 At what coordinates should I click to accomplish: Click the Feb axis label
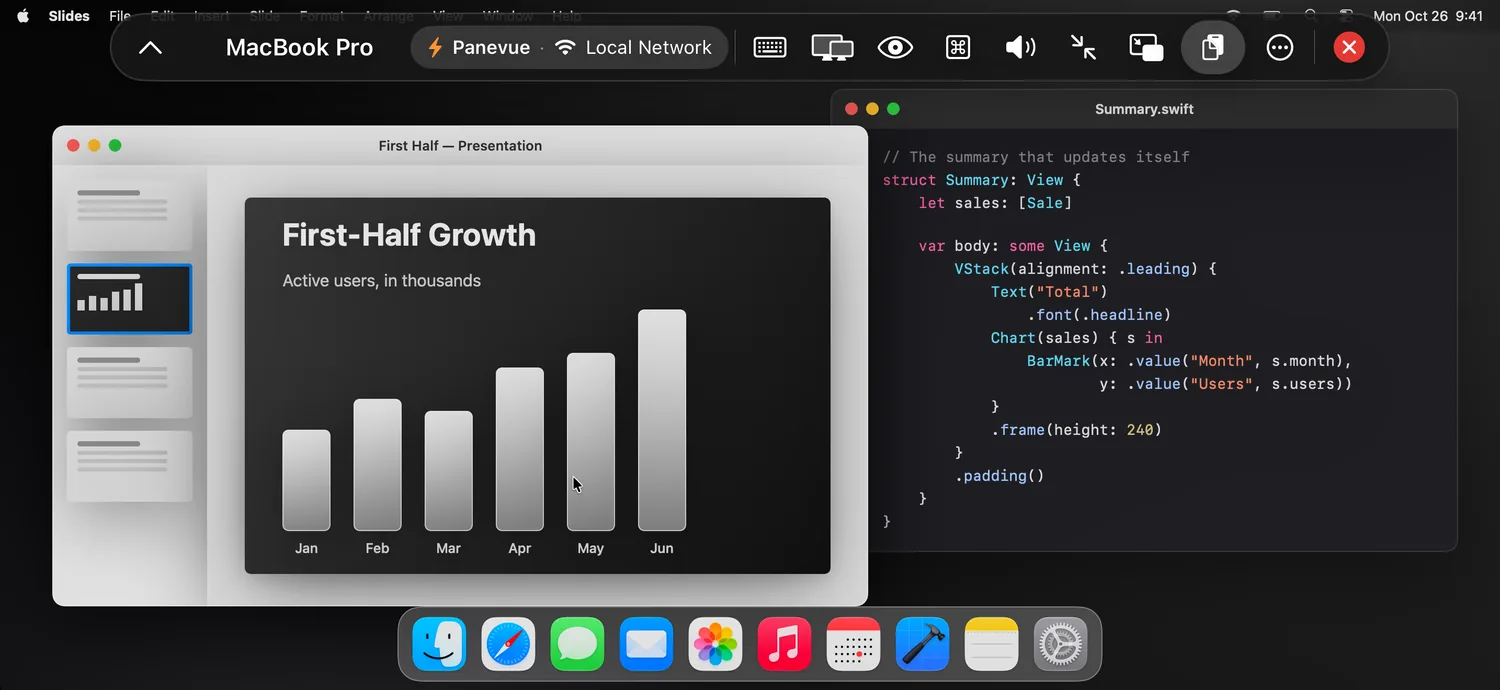click(x=377, y=548)
